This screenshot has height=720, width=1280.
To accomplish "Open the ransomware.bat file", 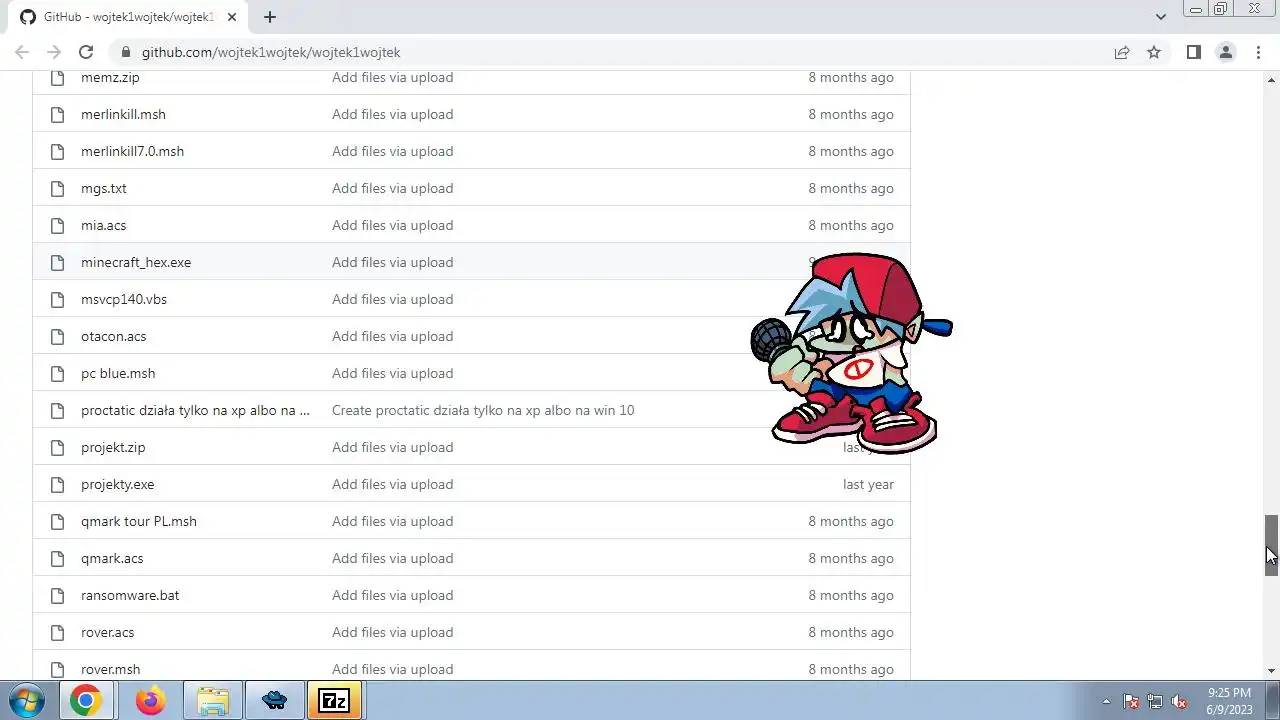I will 130,595.
